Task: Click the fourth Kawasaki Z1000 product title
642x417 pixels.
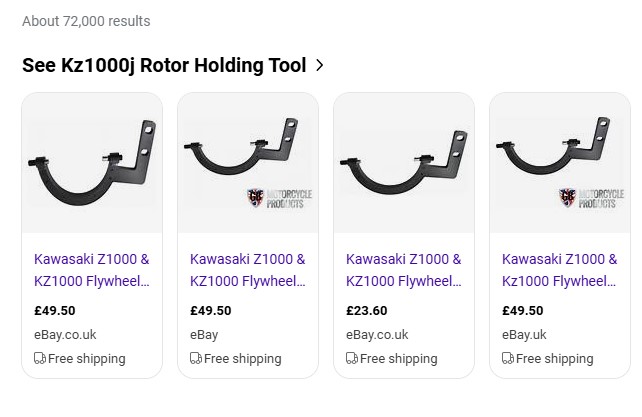Action: 560,270
